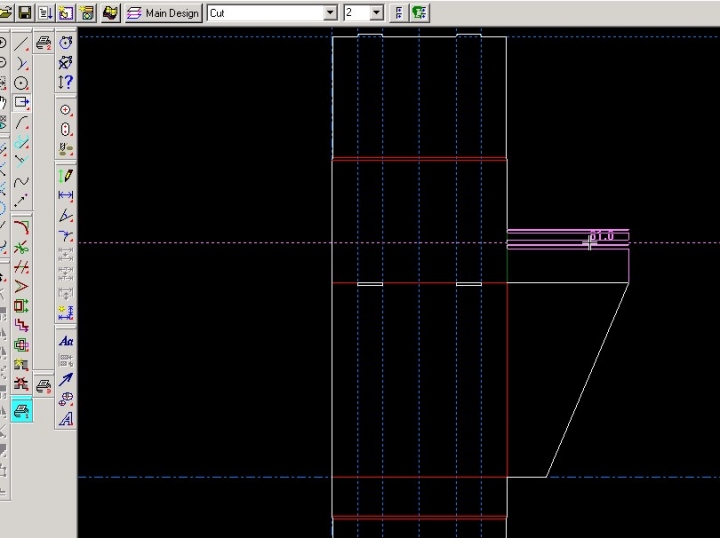Viewport: 720px width, 538px height.
Task: Toggle the printer icon beside geometry tools
Action: coord(44,385)
